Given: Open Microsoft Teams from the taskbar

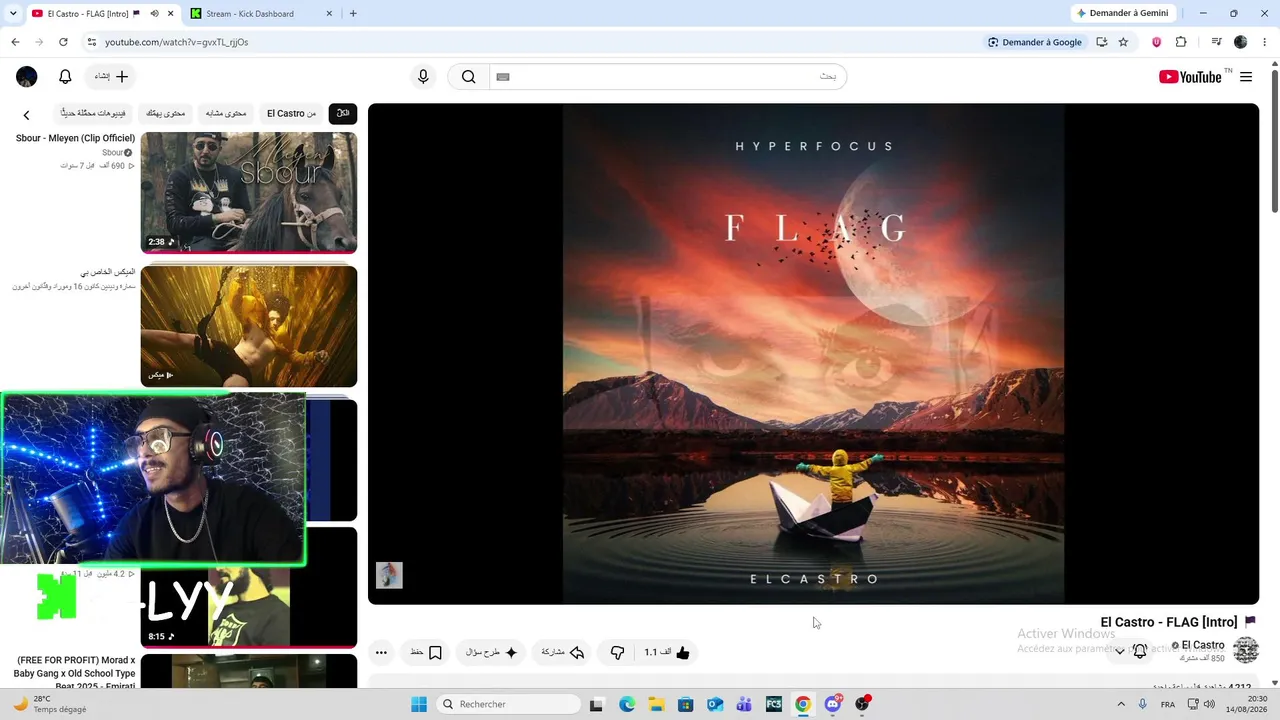Looking at the screenshot, I should 744,704.
